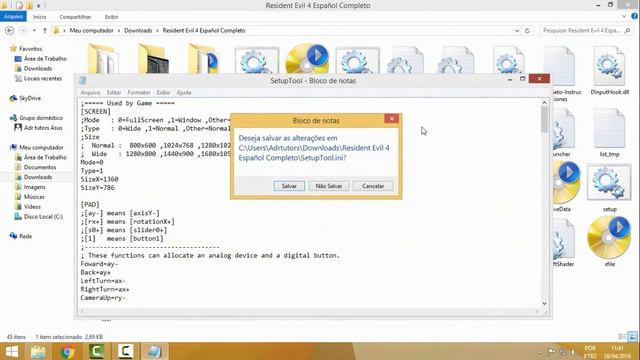This screenshot has height=360, width=640.
Task: Go up one folder level in Explorer
Action: click(44, 31)
